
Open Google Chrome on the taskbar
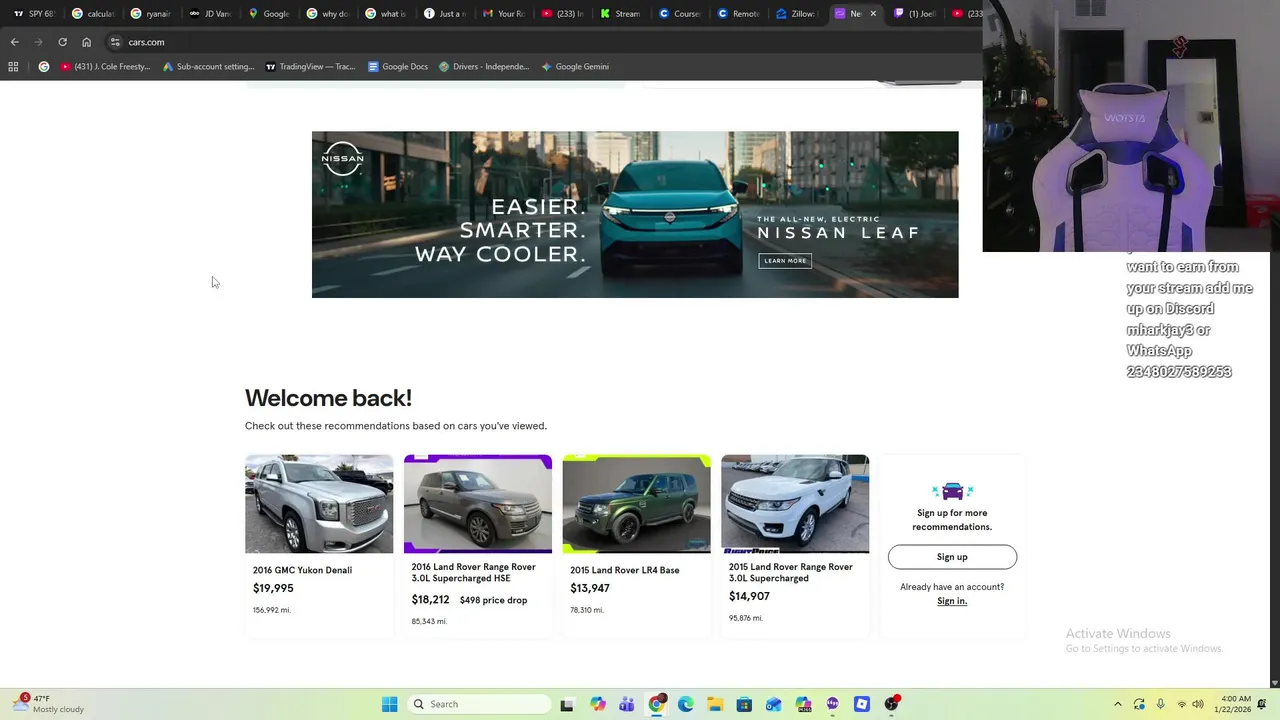tap(656, 704)
